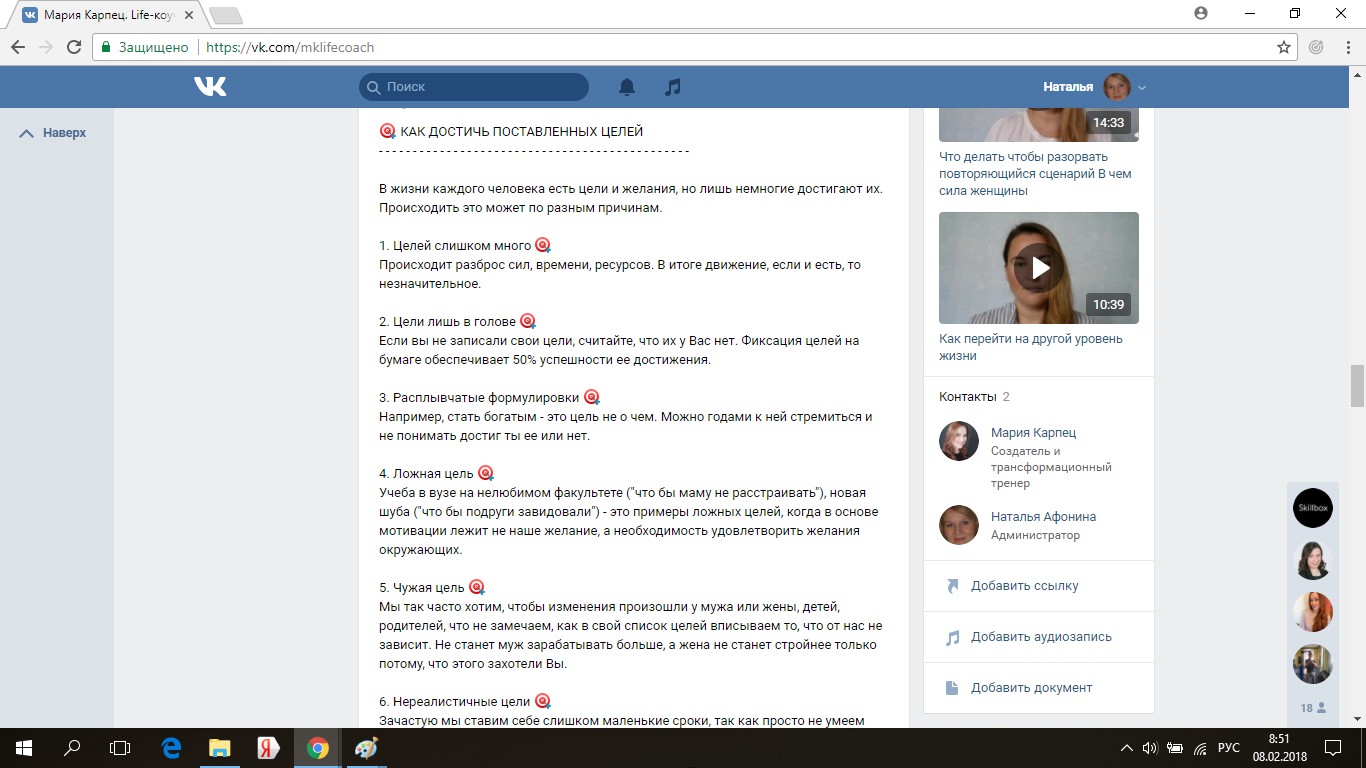Bookmark this page with the star
This screenshot has height=768, width=1366.
[x=1284, y=47]
